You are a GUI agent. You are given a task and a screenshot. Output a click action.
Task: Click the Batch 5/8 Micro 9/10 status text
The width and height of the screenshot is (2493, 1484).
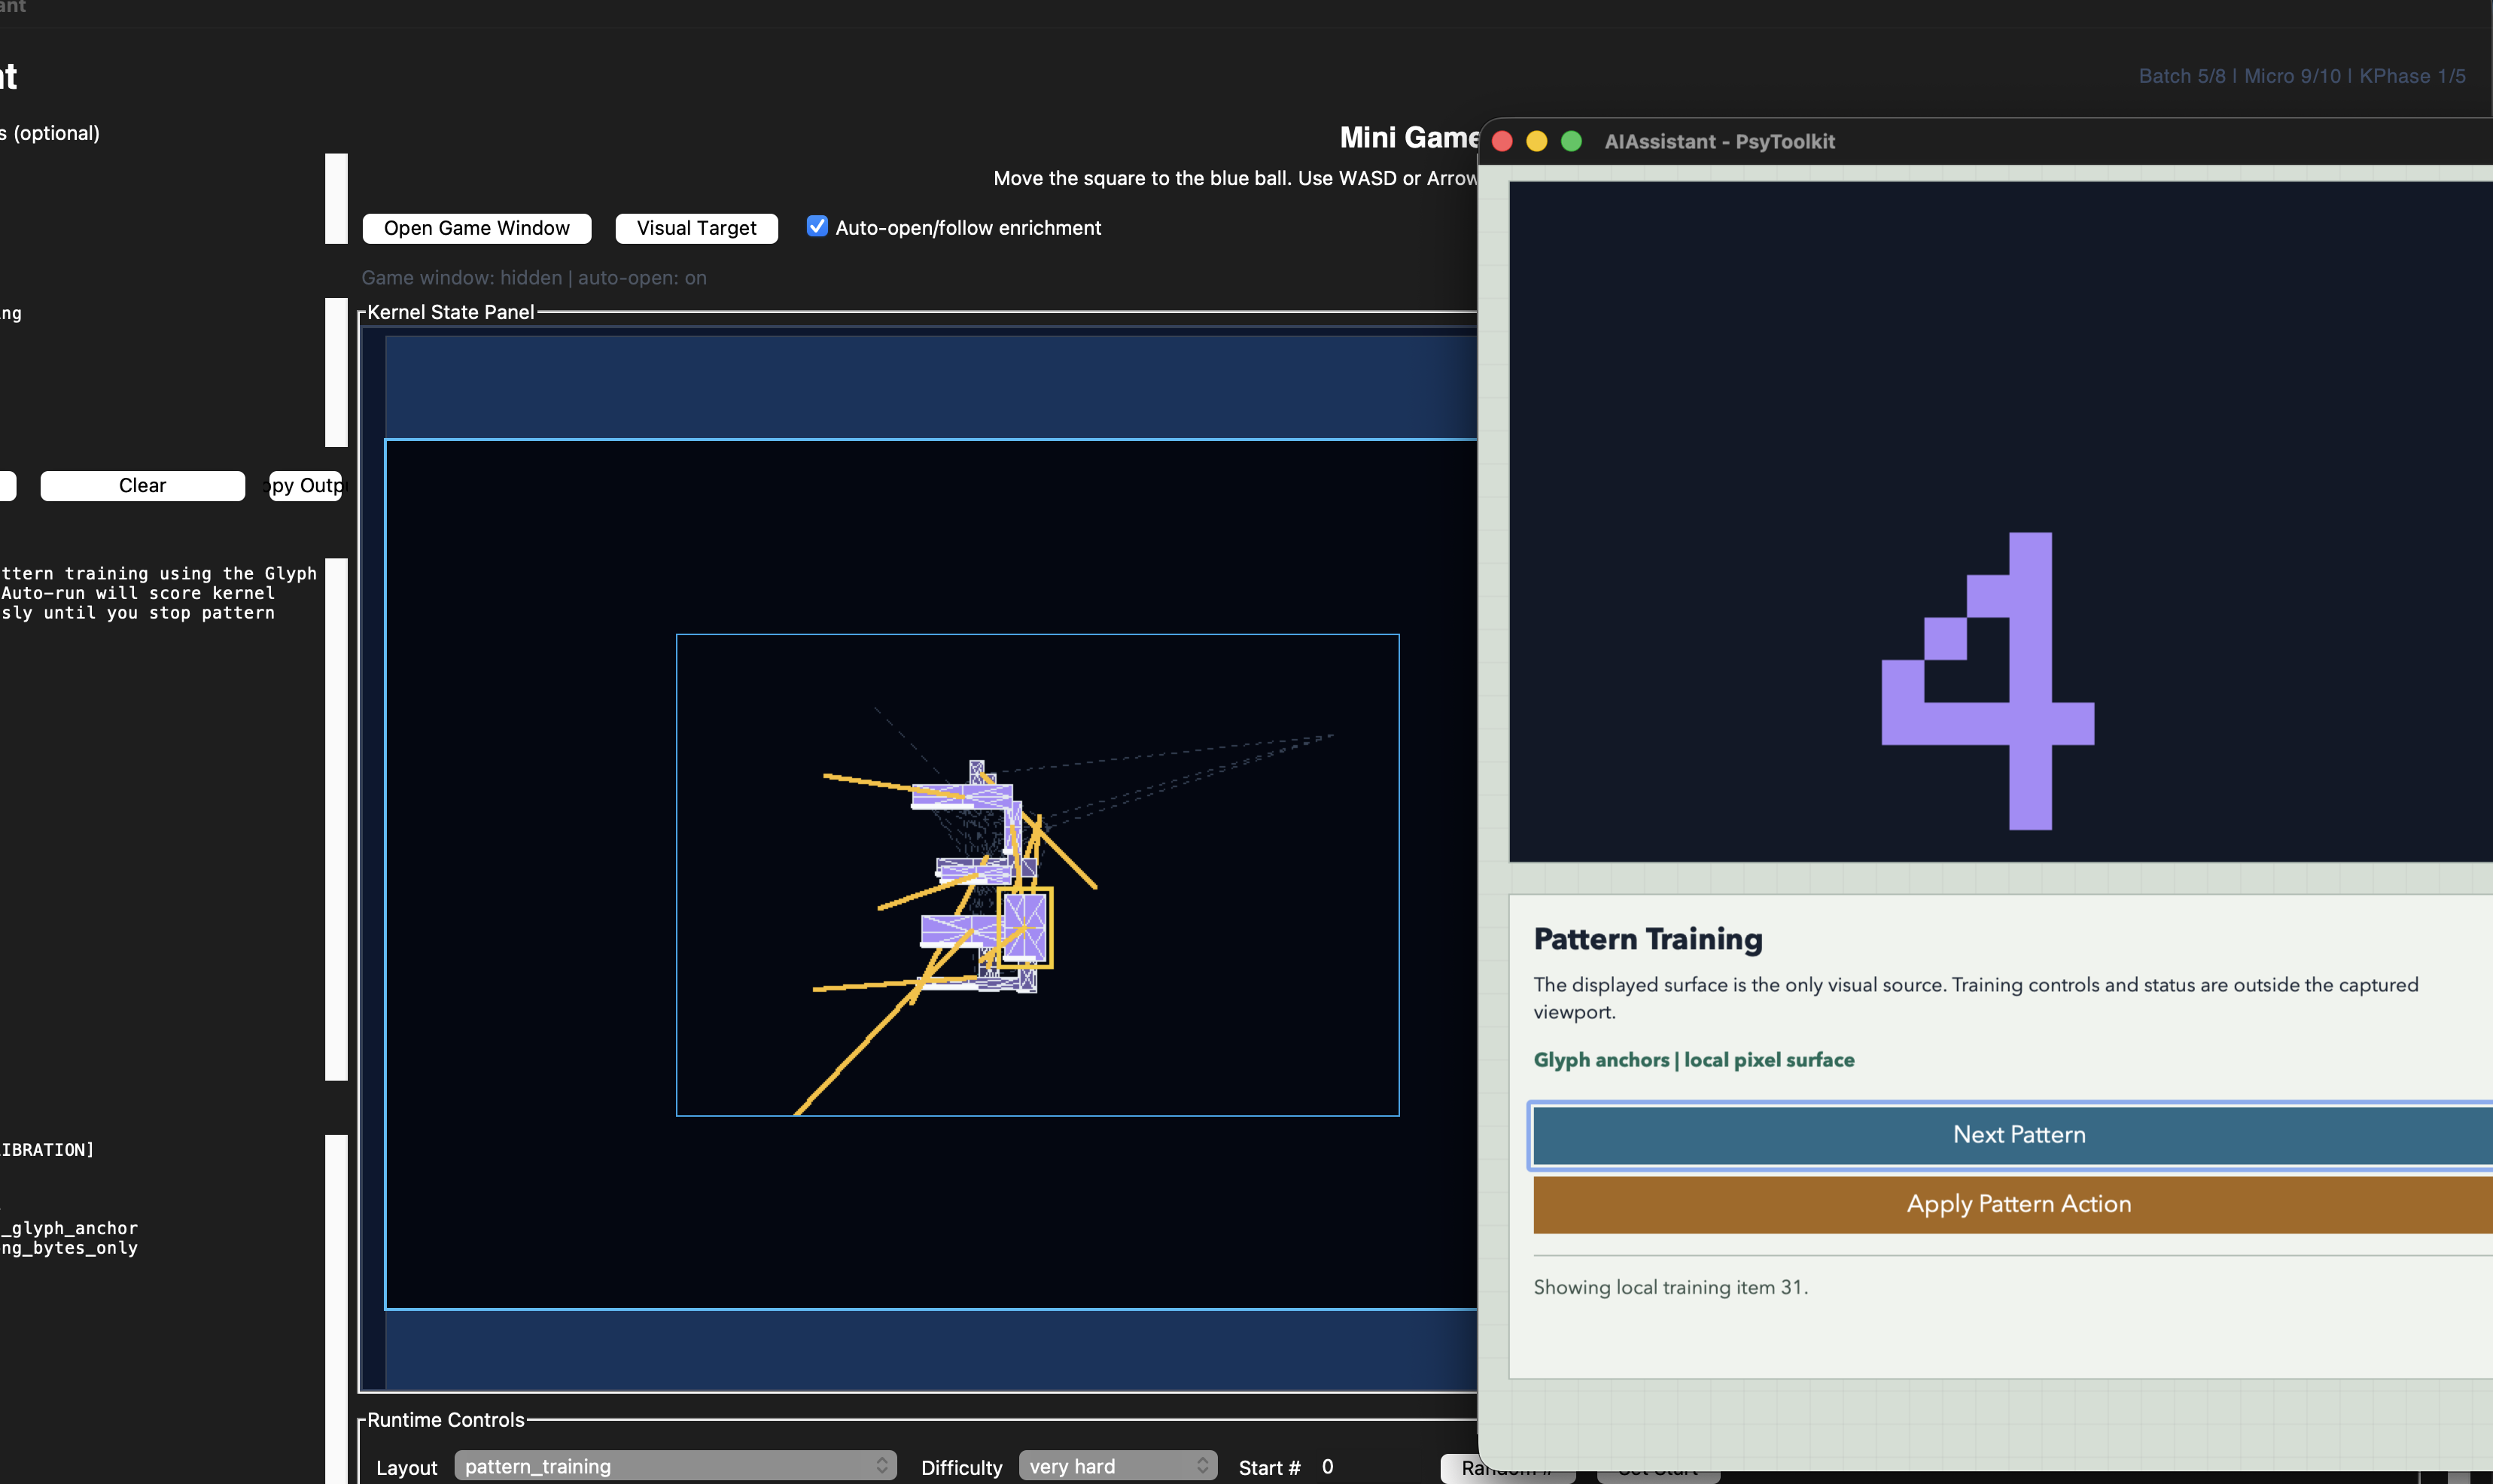[2301, 76]
